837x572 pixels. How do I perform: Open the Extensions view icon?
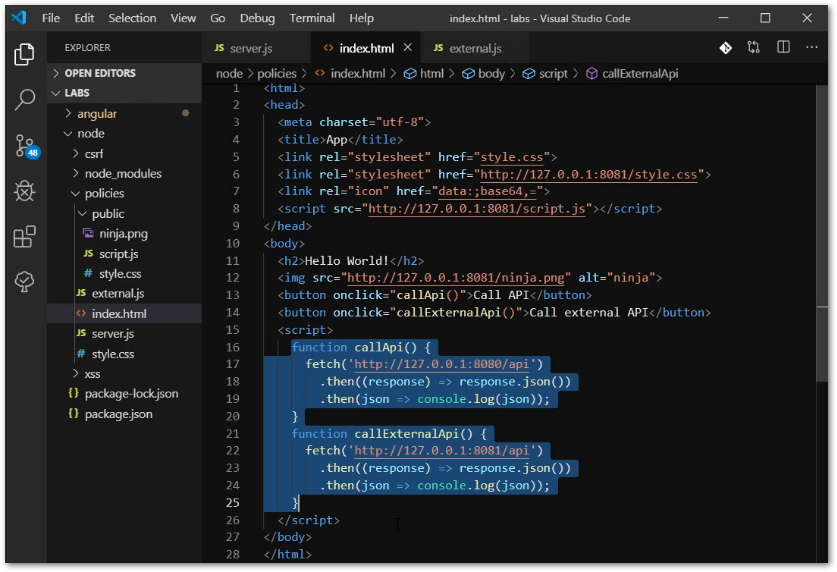coord(24,236)
